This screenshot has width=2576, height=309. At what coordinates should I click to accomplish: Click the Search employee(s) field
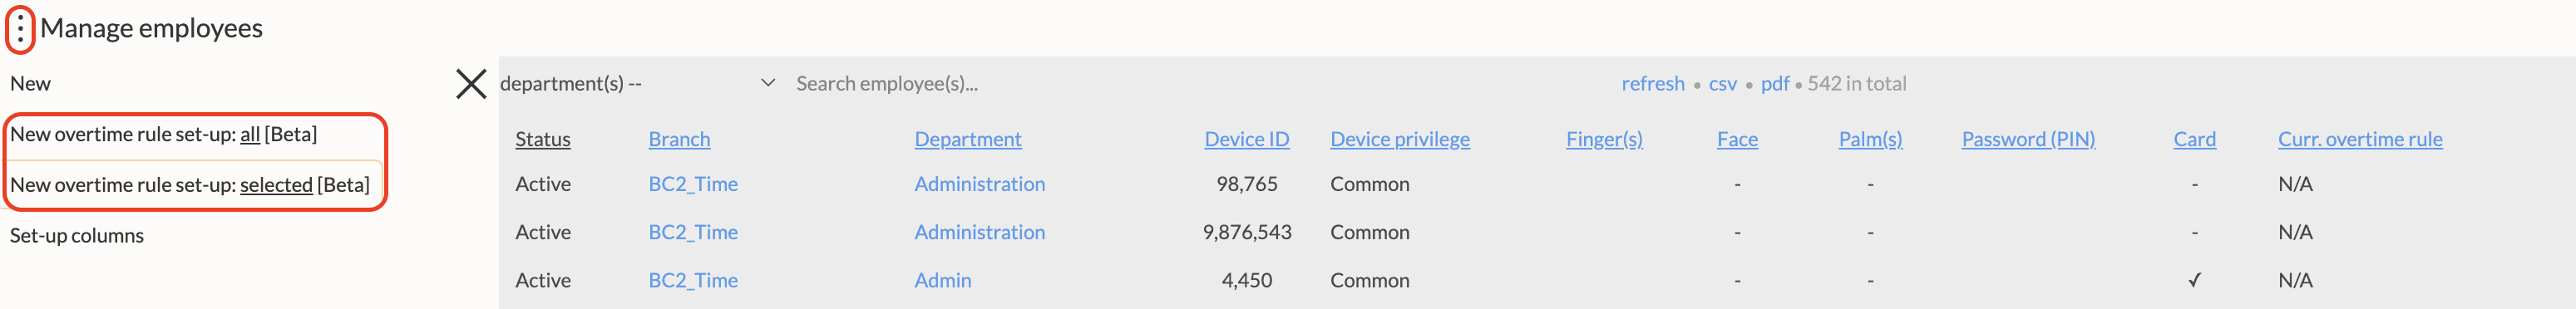coord(1000,84)
